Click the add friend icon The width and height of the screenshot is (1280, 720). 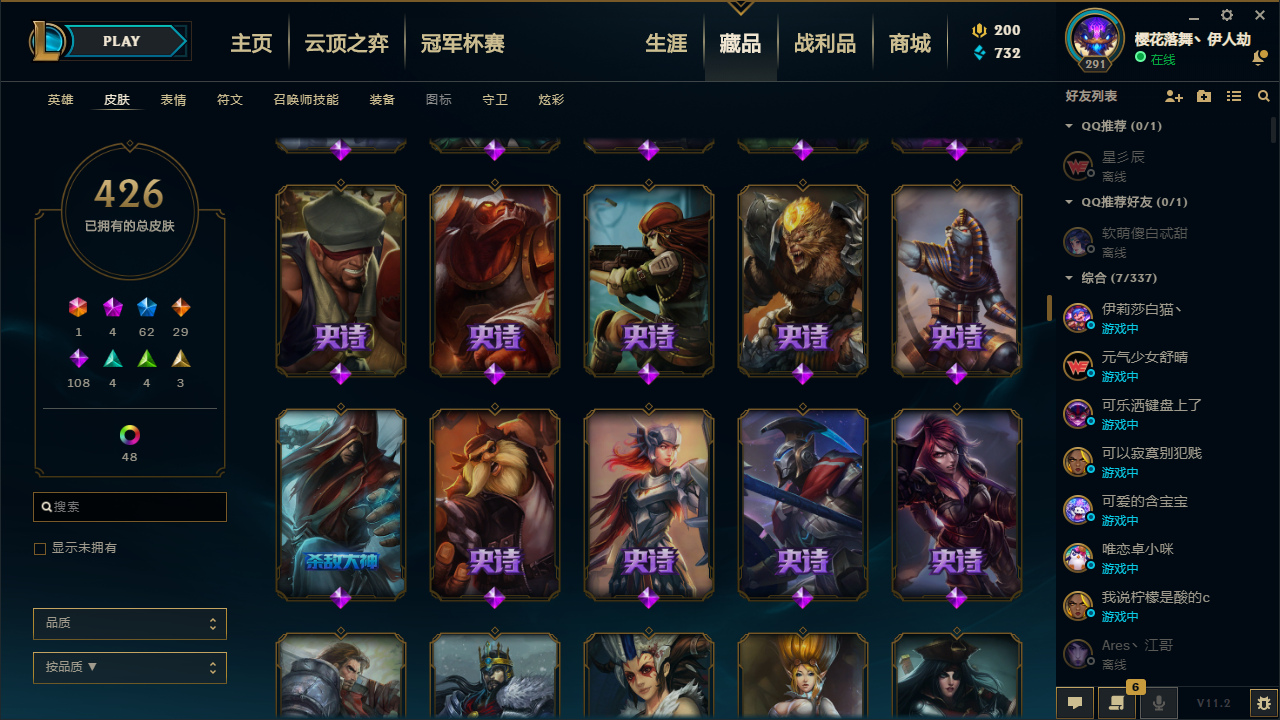tap(1174, 96)
